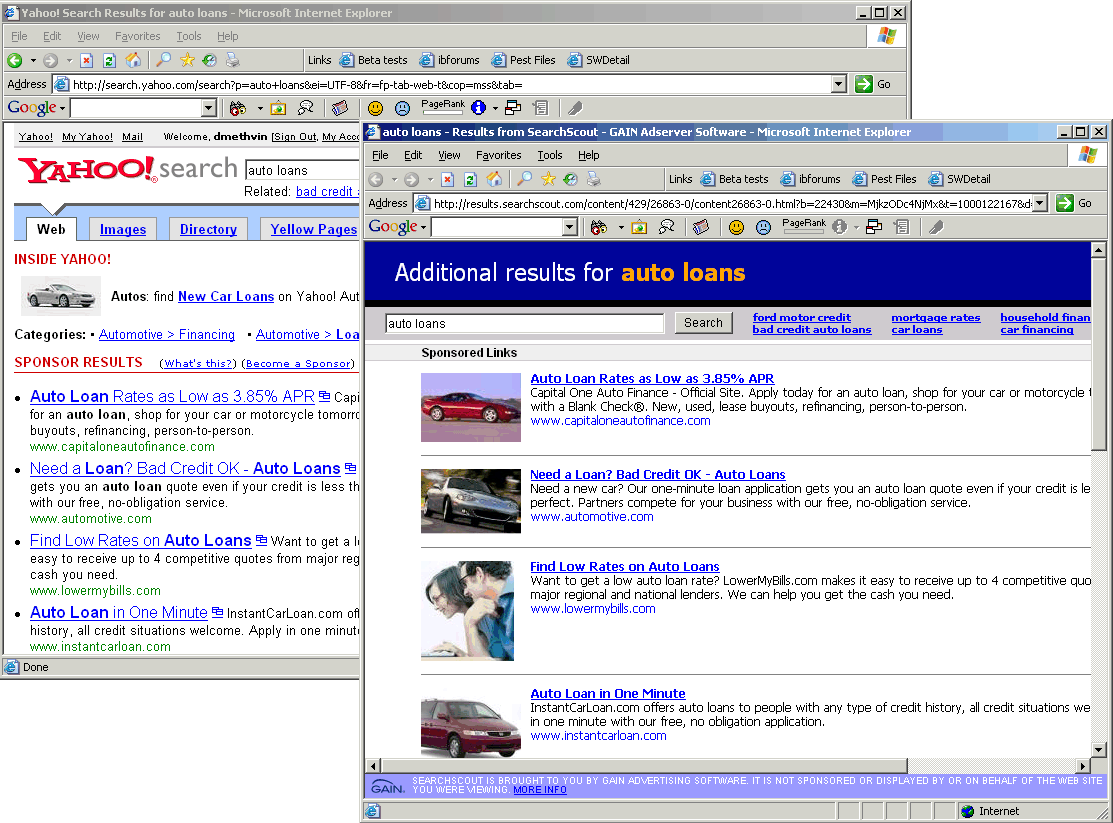Image resolution: width=1113 pixels, height=823 pixels.
Task: Expand Google search box dropdown in Yahoo window
Action: coord(208,108)
